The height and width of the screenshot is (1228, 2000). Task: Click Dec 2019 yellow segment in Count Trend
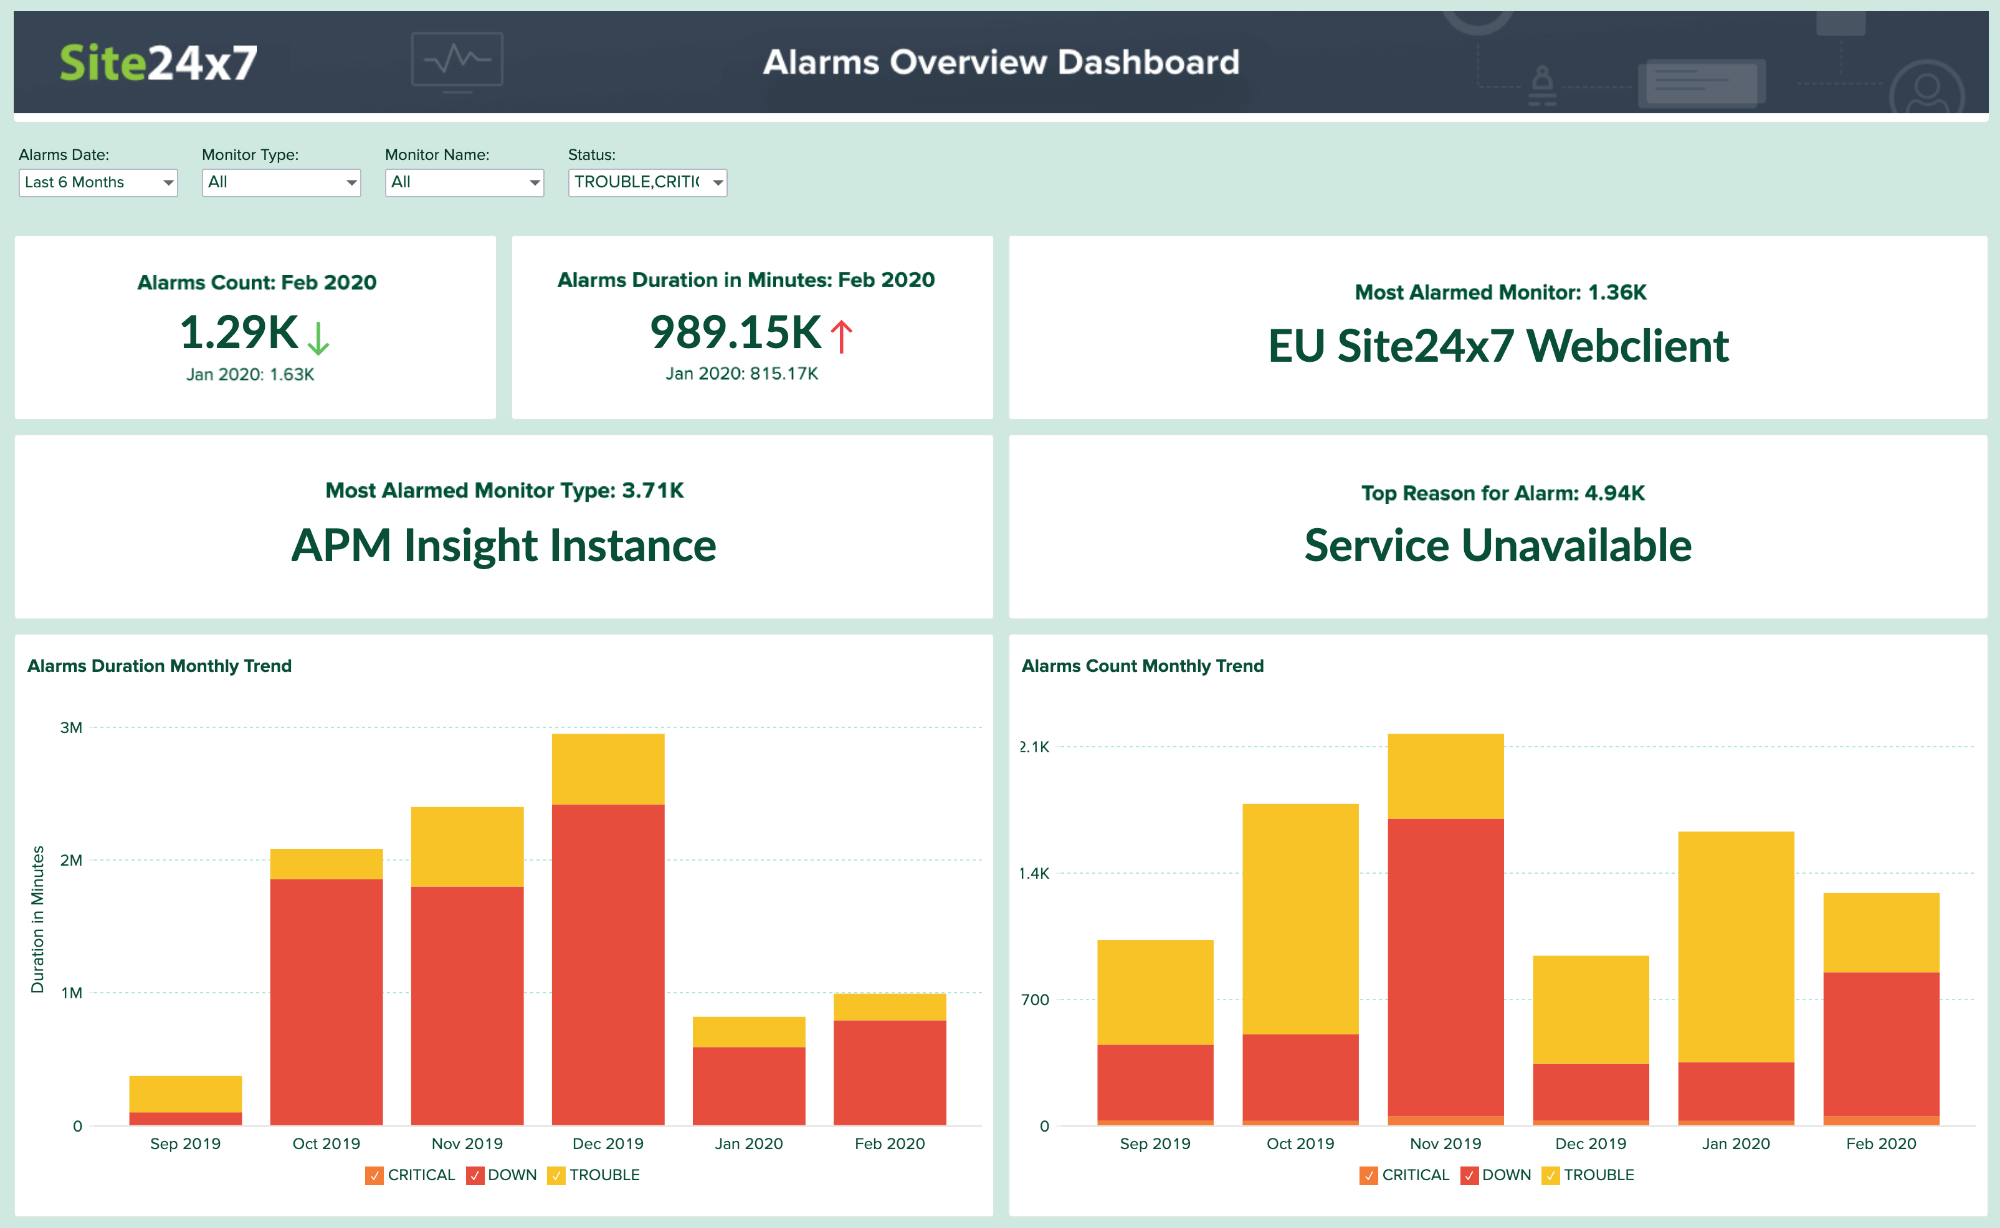point(1591,1010)
